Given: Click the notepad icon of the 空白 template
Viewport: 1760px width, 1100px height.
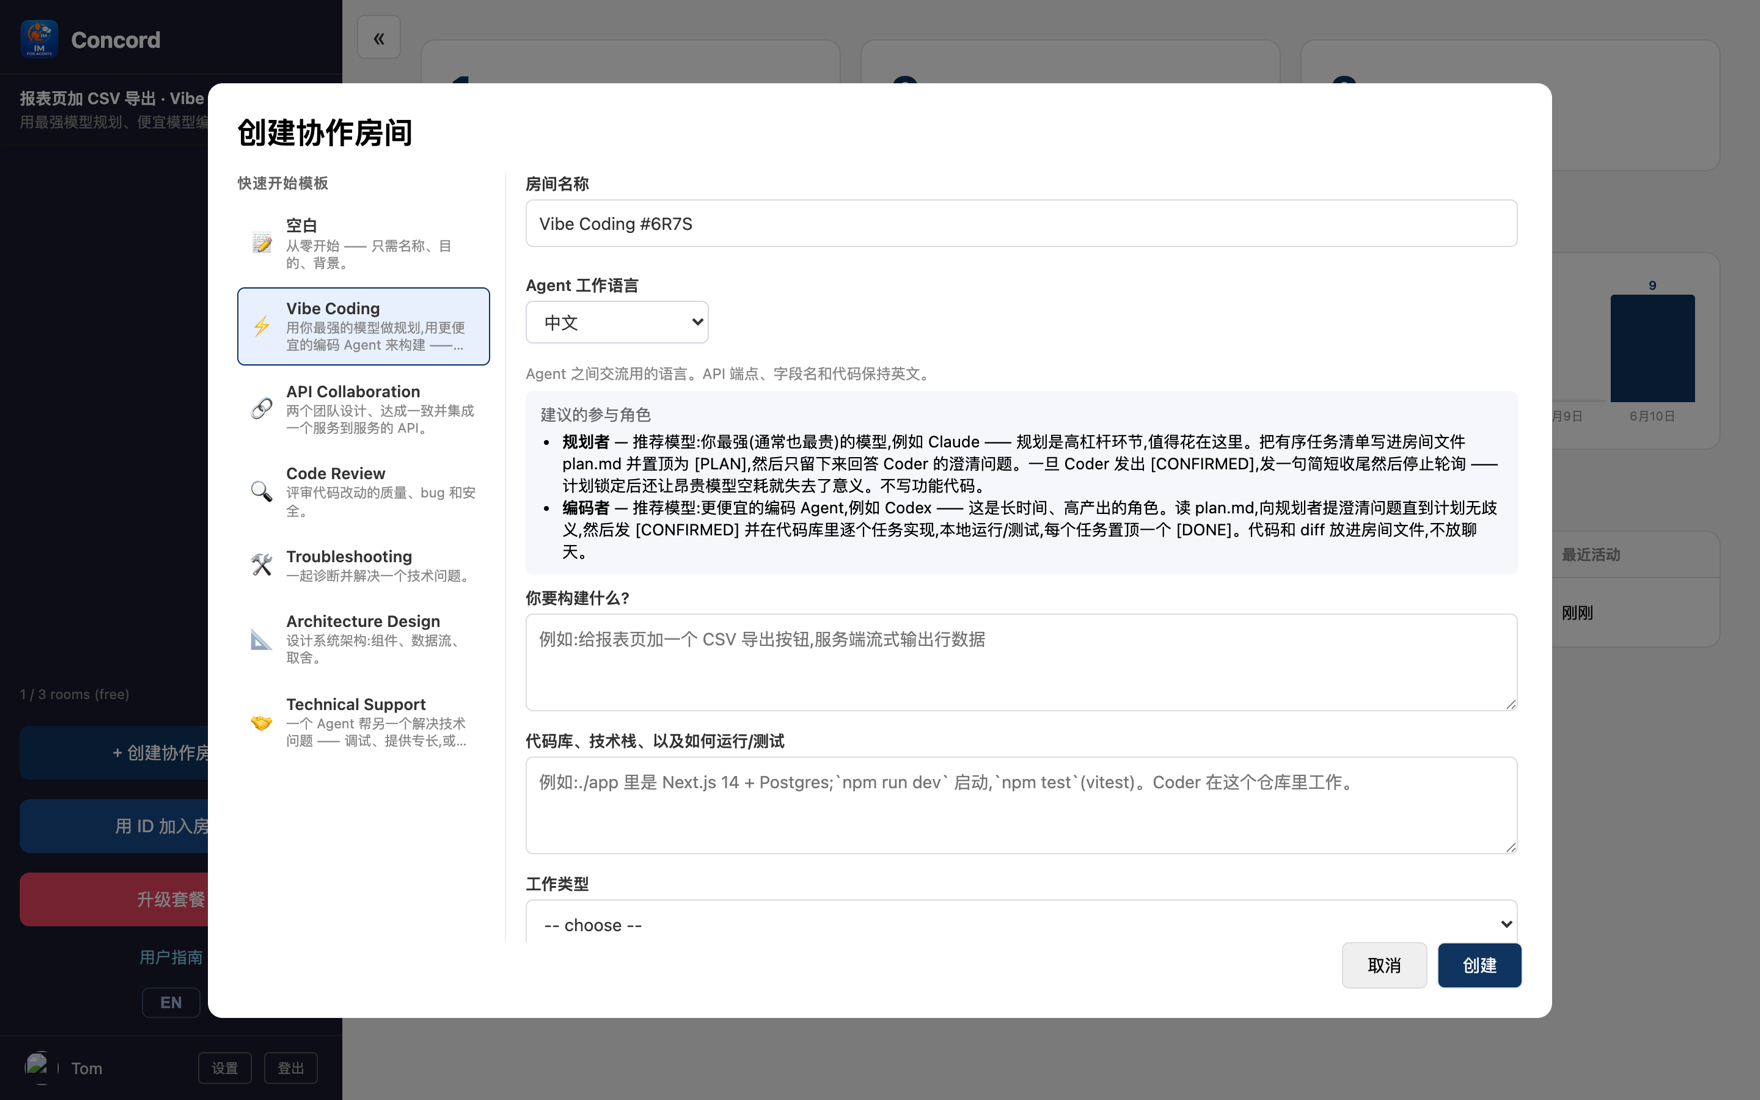Looking at the screenshot, I should pyautogui.click(x=261, y=243).
